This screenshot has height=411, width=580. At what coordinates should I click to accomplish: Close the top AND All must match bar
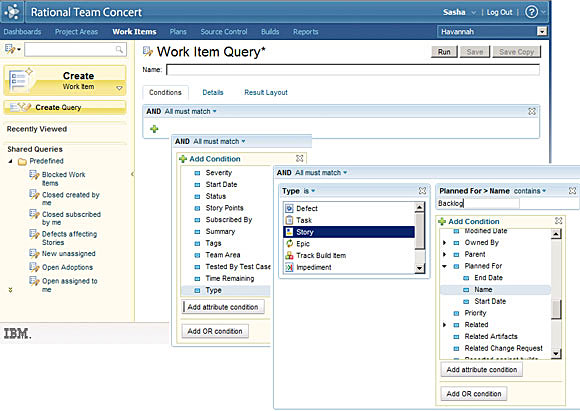[x=532, y=111]
